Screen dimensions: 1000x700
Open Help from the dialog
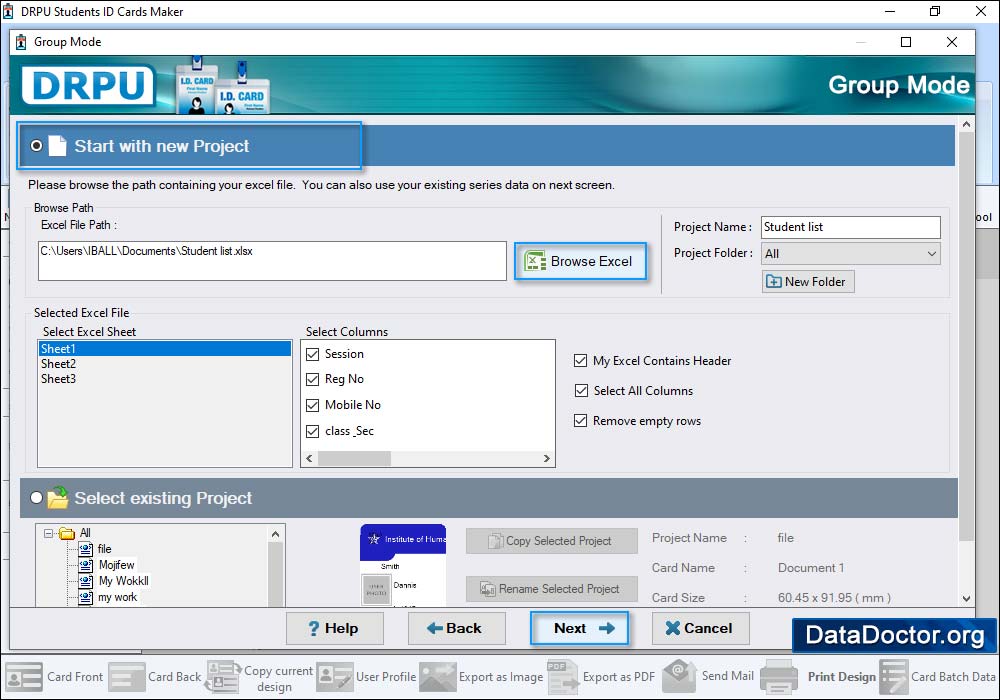[x=335, y=629]
